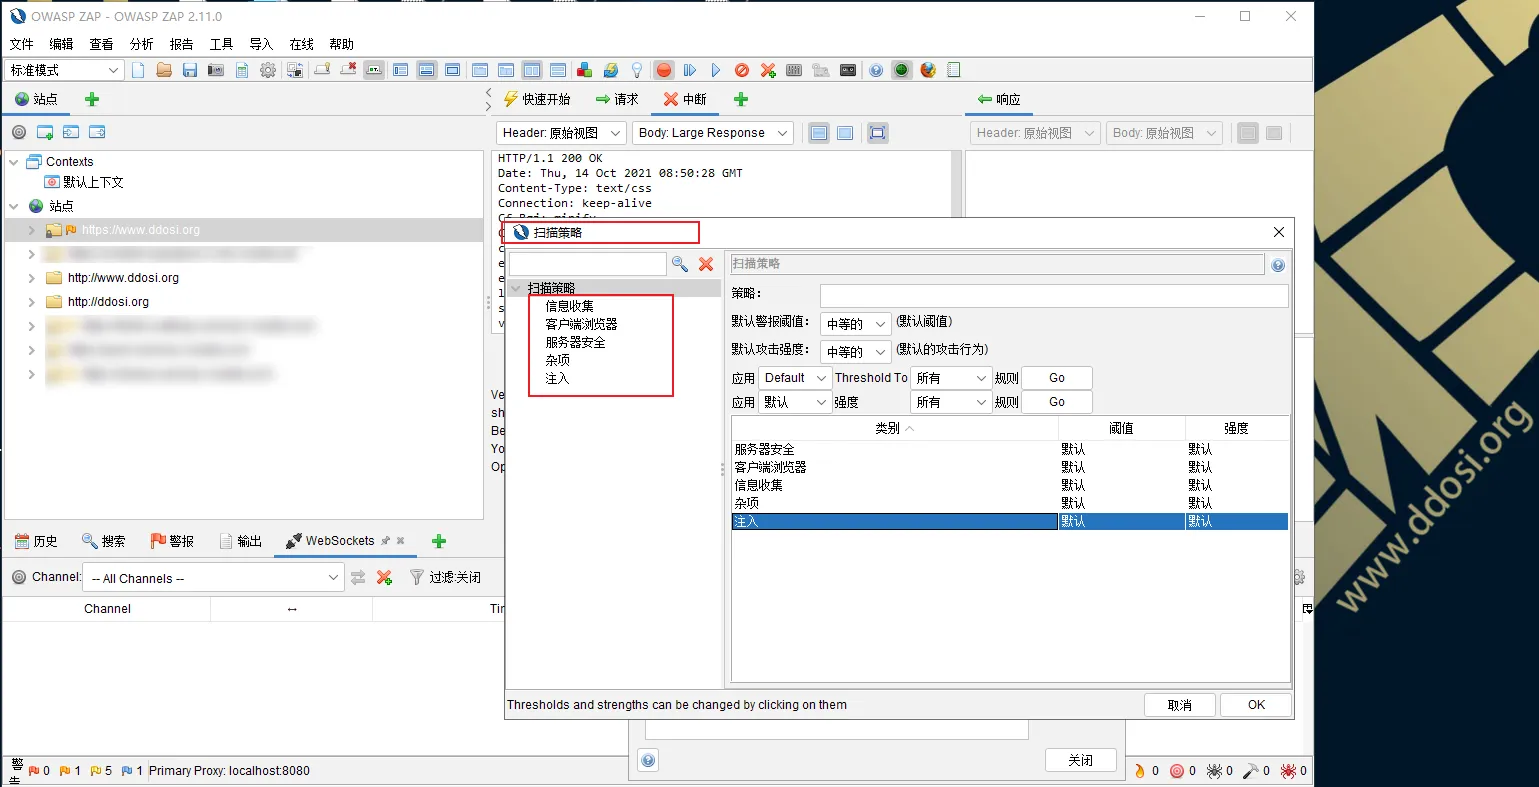Remove WebSocket breakpoint with the red X icon

[384, 578]
